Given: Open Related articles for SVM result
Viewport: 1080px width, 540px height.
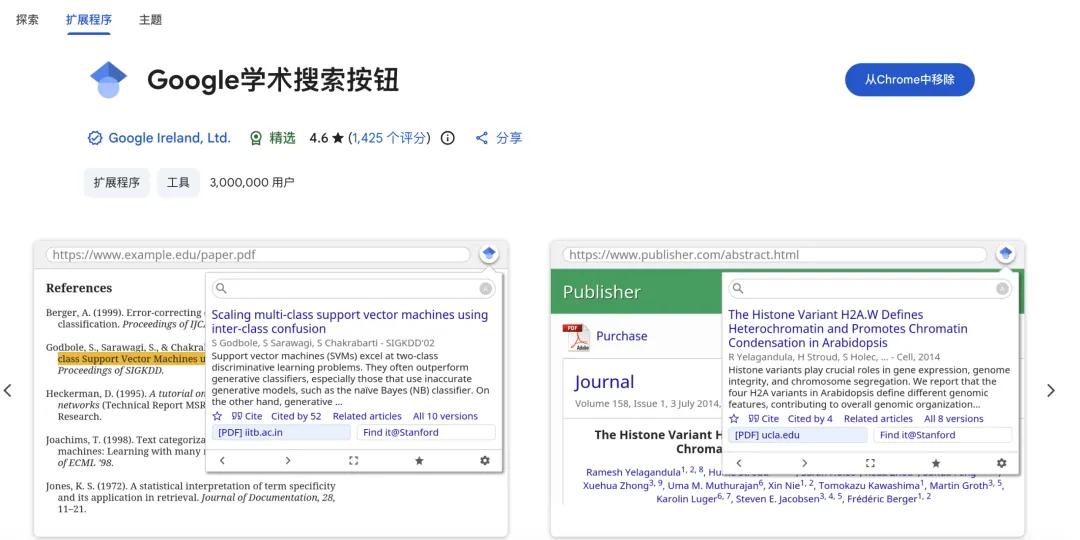Looking at the screenshot, I should (367, 417).
